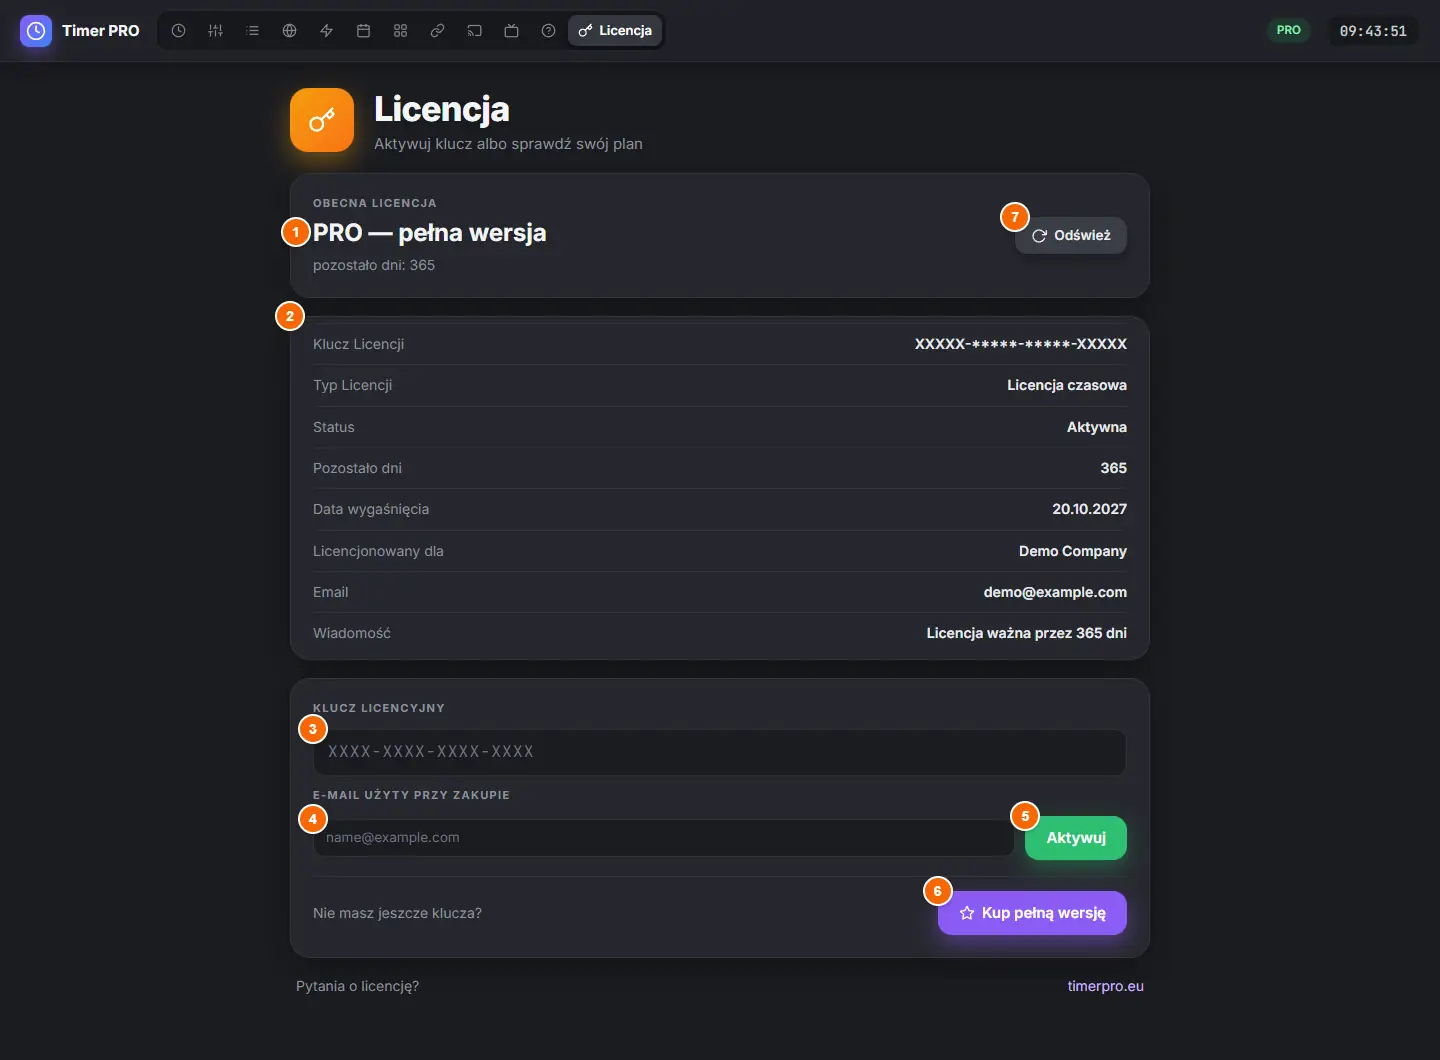Click the green PRO badge in the header

pyautogui.click(x=1289, y=31)
